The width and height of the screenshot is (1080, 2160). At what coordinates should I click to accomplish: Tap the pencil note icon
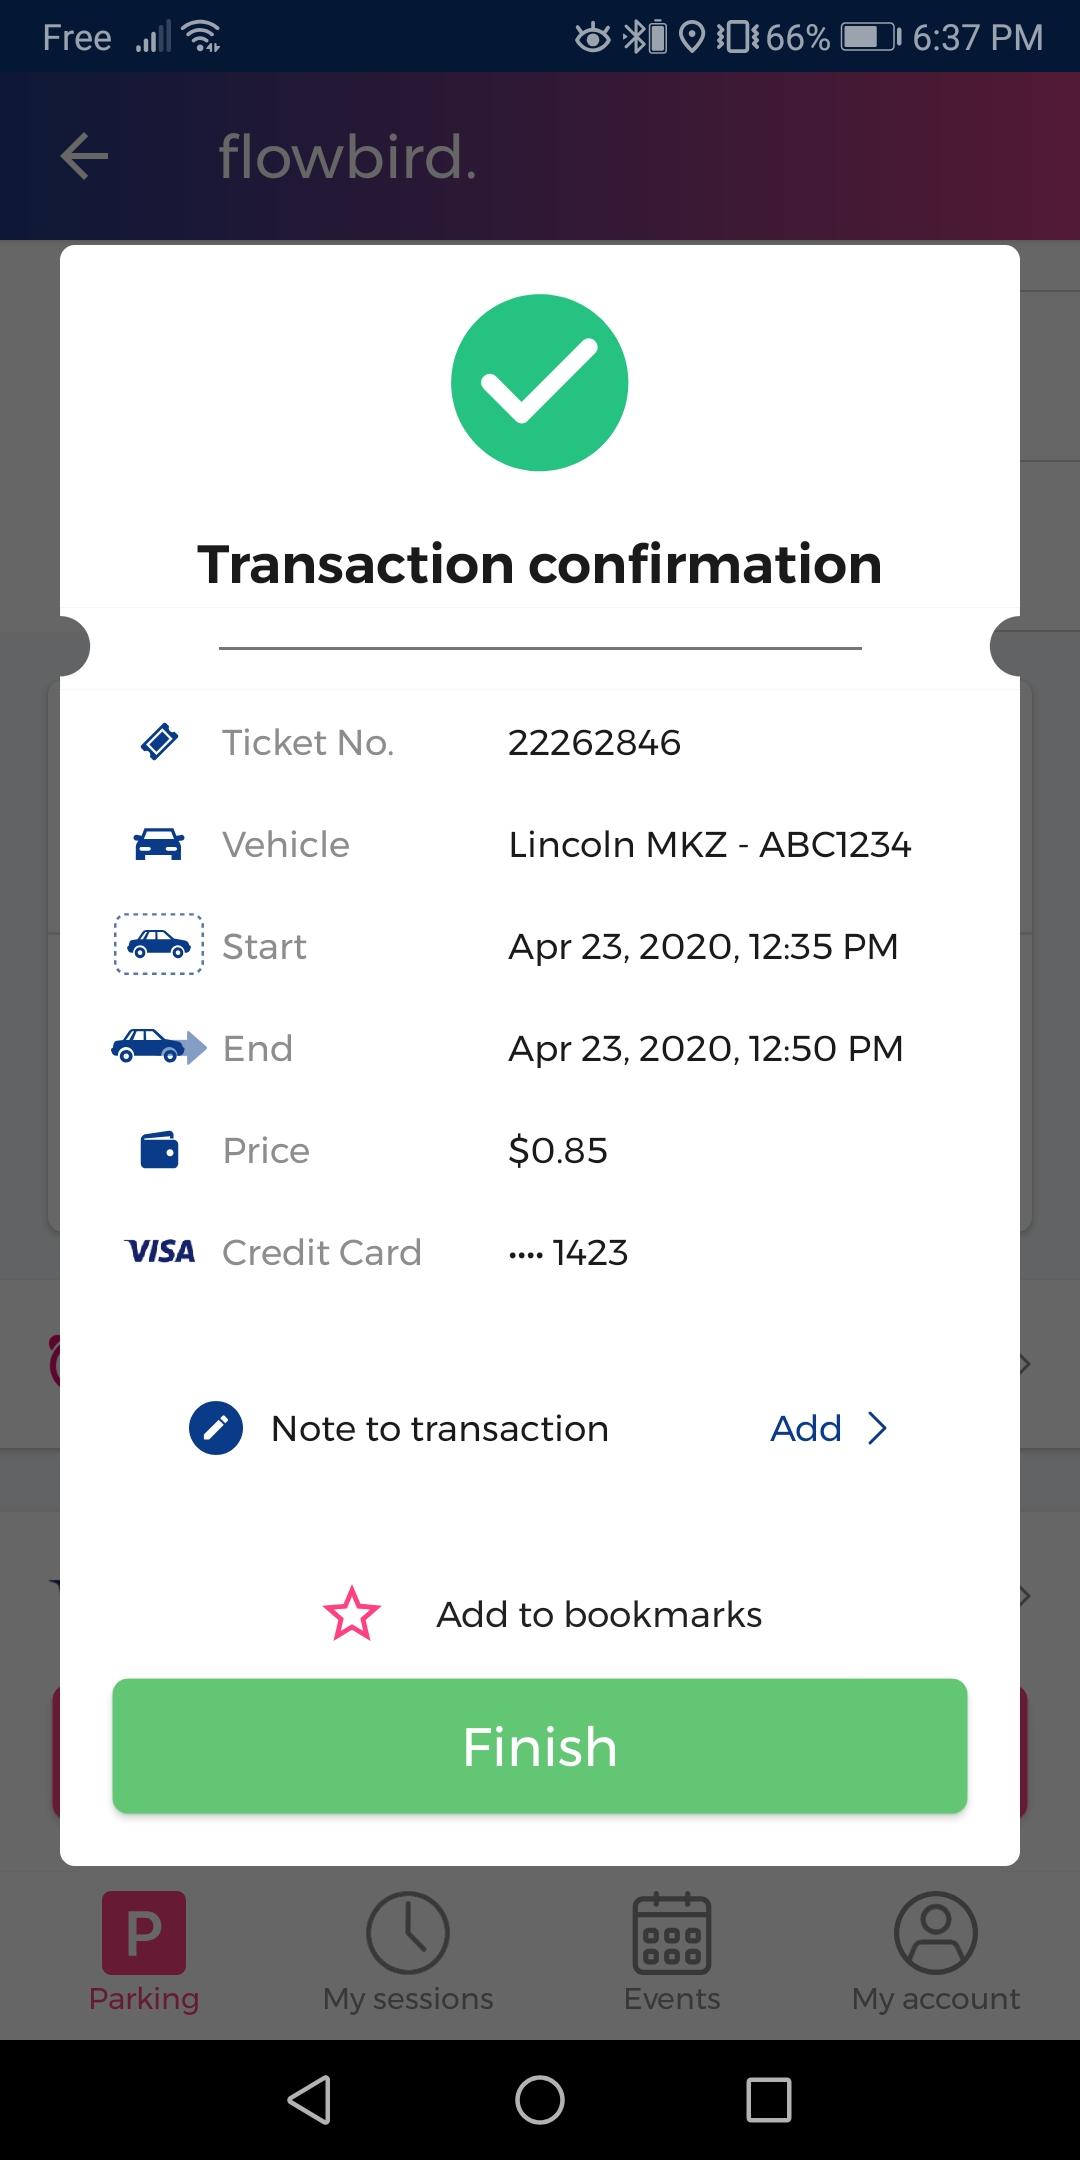pyautogui.click(x=216, y=1428)
